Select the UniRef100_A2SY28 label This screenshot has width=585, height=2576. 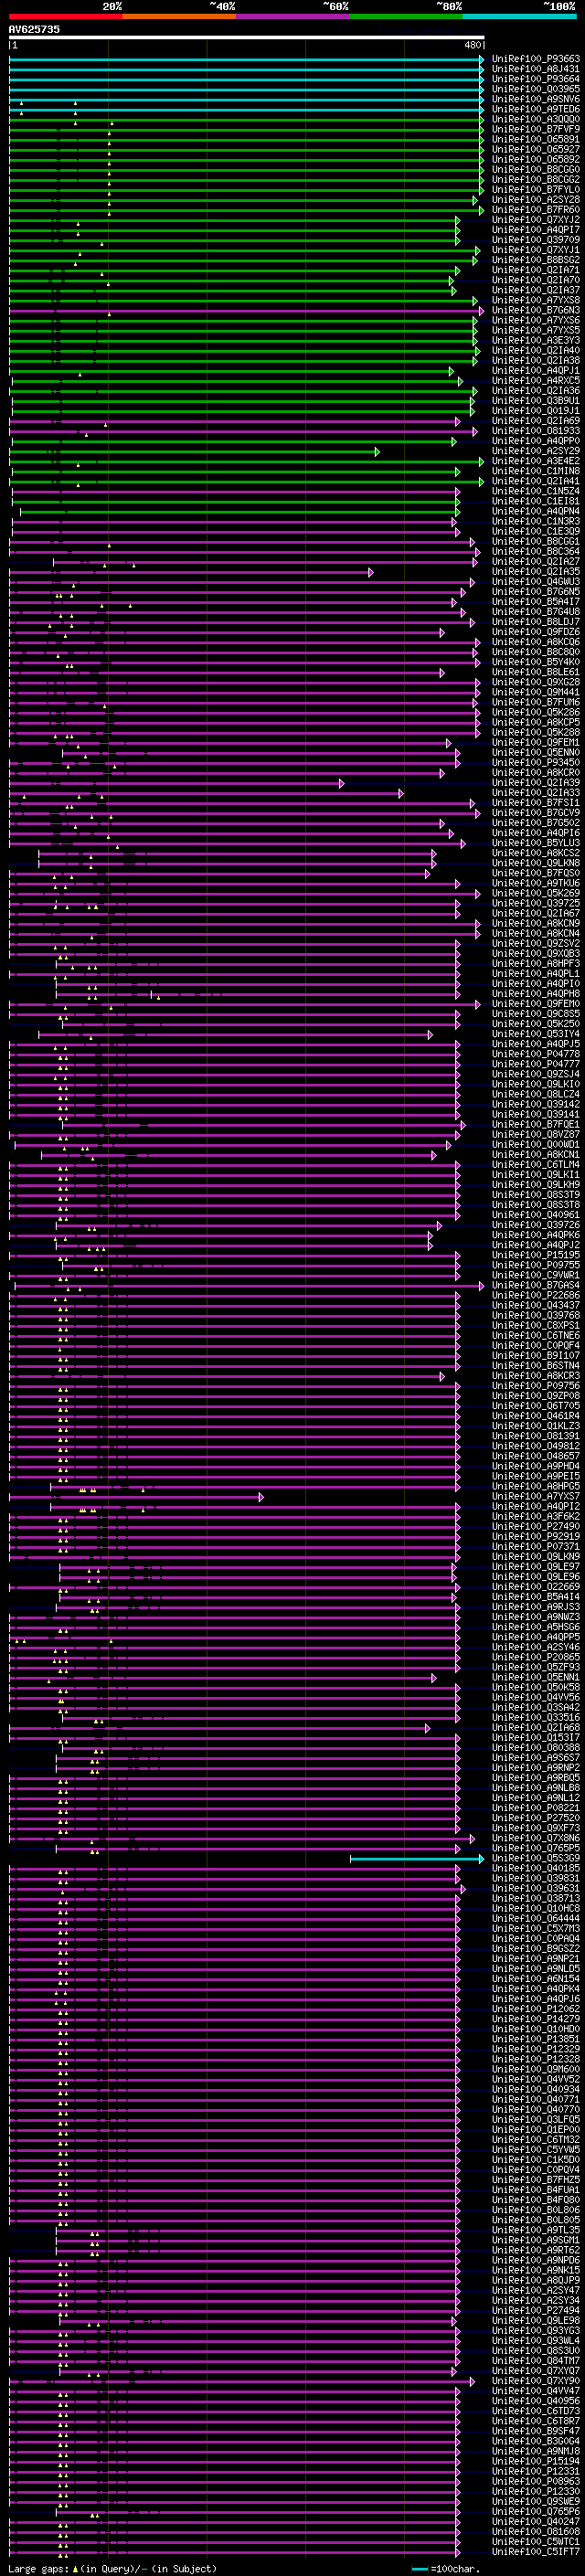536,200
